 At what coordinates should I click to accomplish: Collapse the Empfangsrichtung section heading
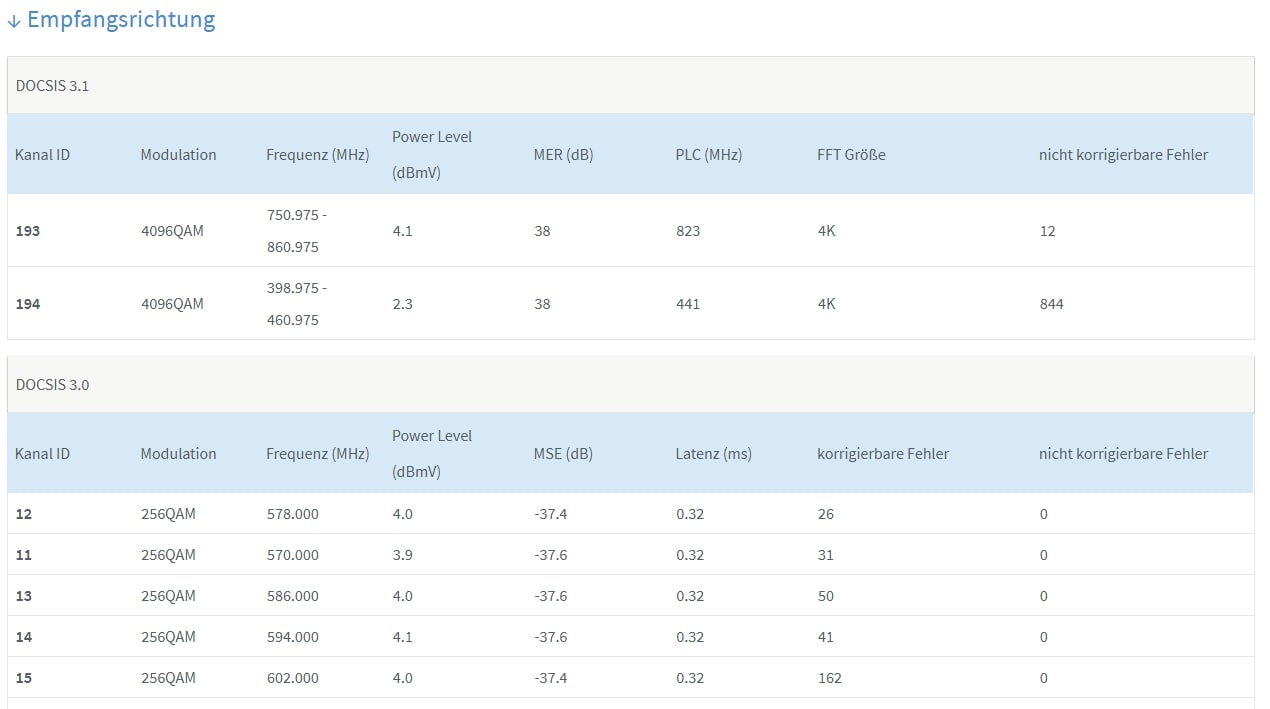121,19
